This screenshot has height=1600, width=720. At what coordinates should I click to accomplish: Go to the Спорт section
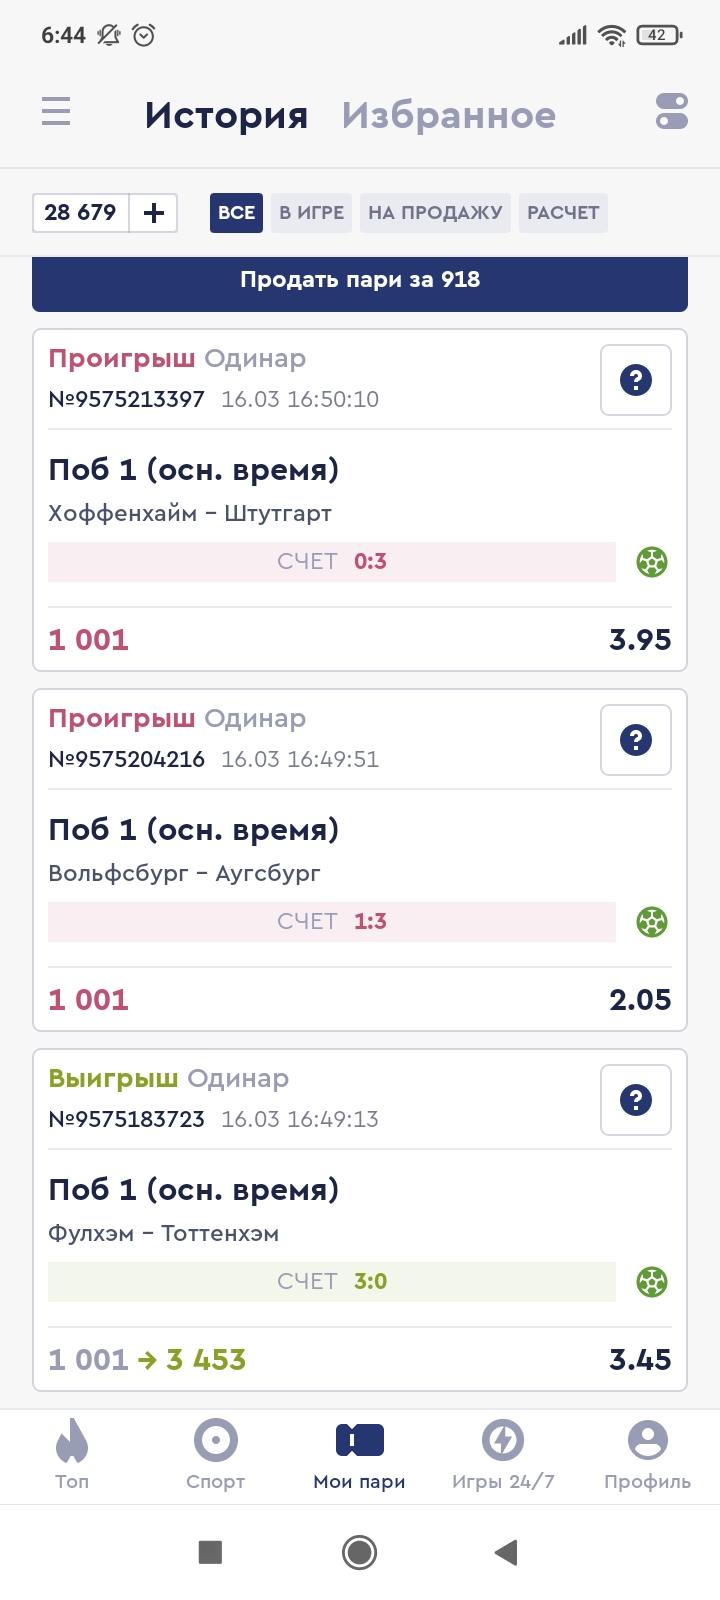216,1454
